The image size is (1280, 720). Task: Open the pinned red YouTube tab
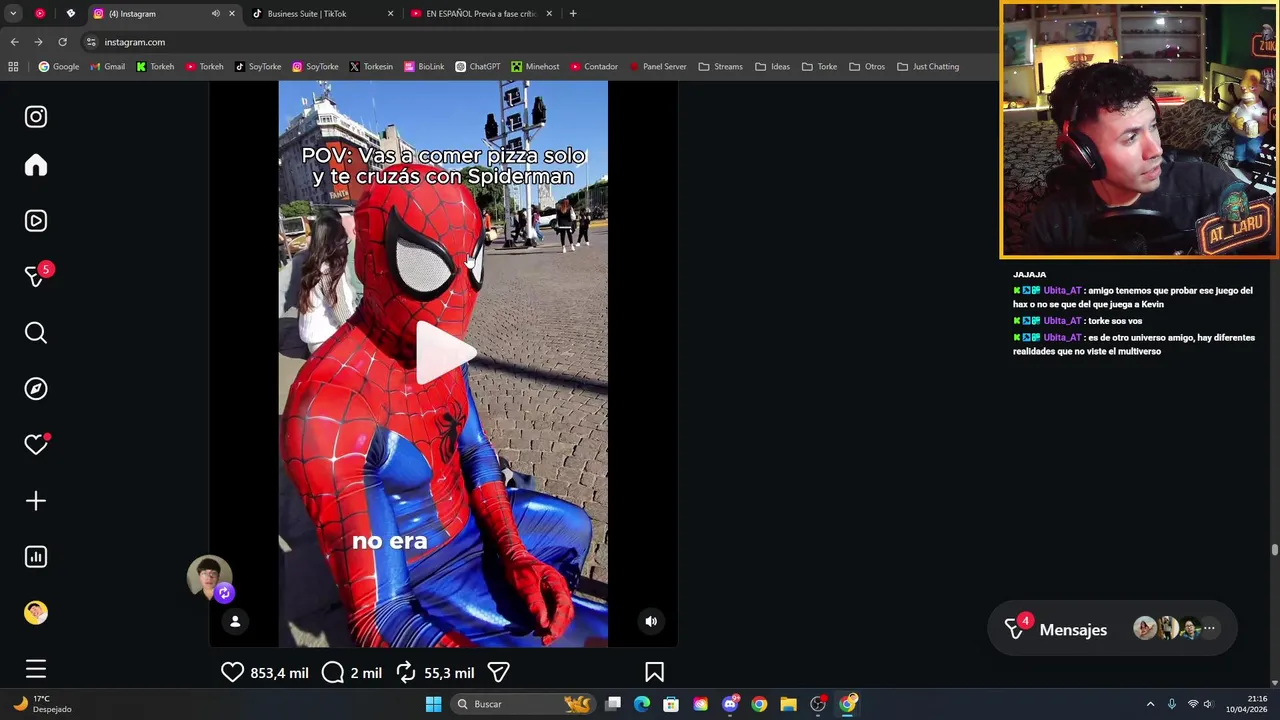[x=40, y=14]
